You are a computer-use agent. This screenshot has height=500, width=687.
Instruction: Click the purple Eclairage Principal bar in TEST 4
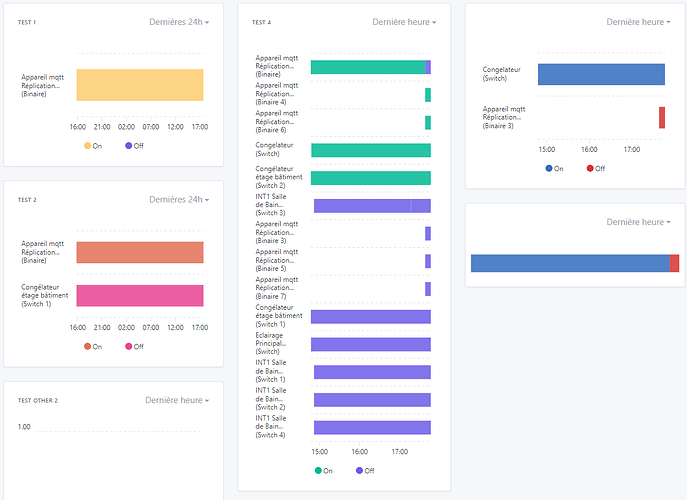coord(370,344)
